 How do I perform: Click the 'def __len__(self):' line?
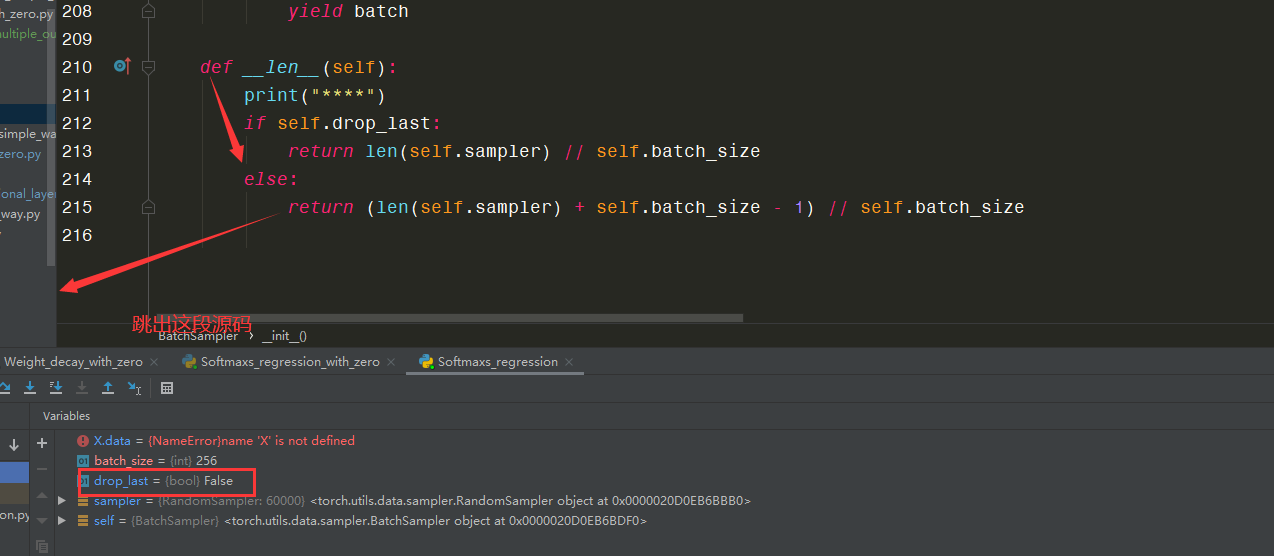pos(298,67)
